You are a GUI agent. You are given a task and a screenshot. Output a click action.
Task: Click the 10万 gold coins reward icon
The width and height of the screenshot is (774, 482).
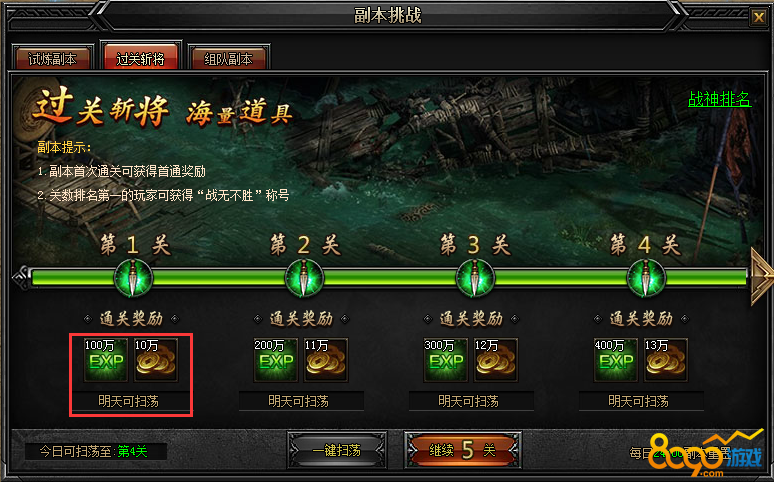(x=156, y=360)
